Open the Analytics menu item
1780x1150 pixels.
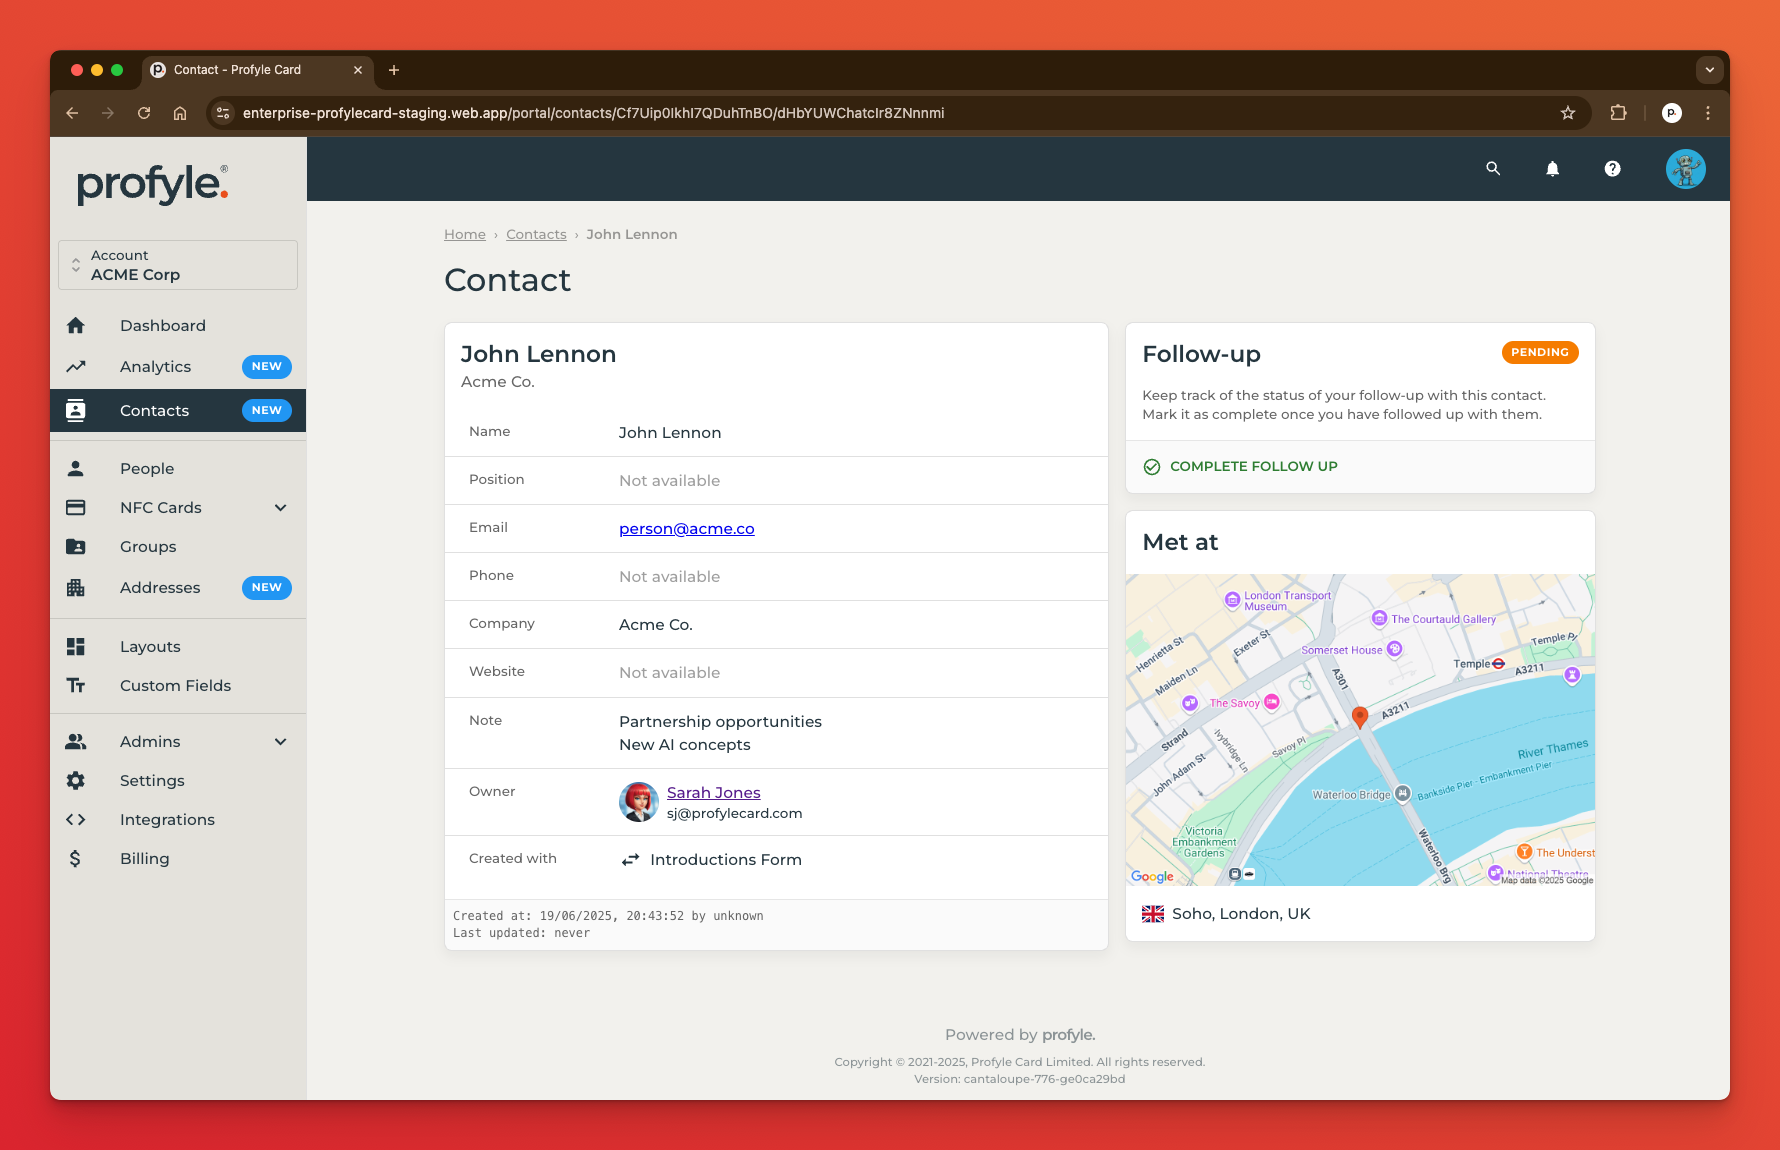(178, 366)
